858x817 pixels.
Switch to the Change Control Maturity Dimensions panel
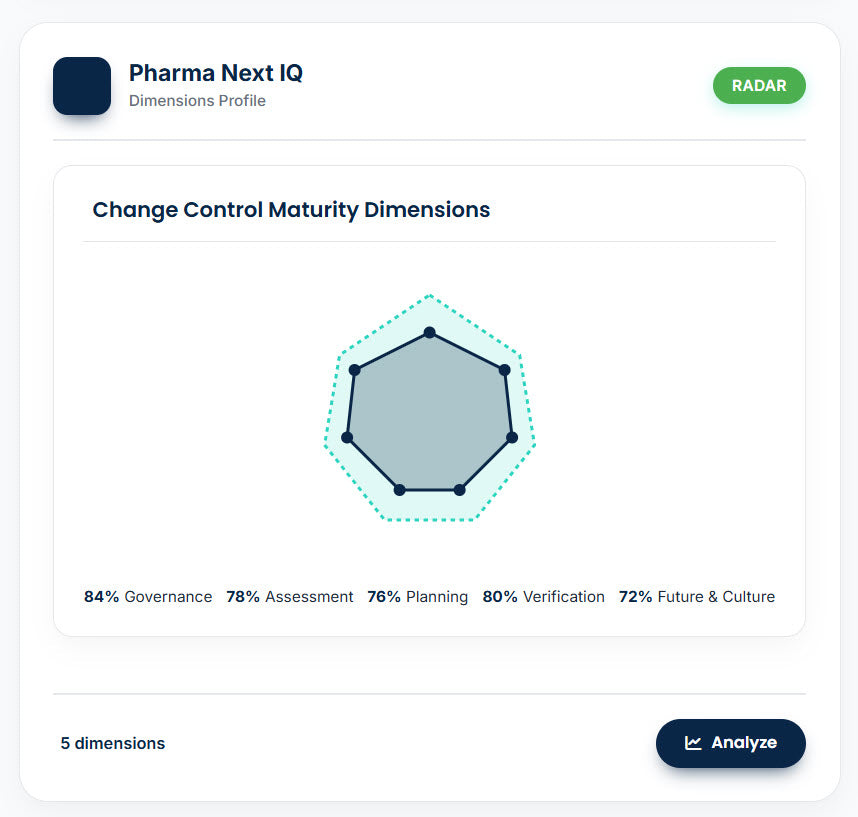(x=291, y=210)
